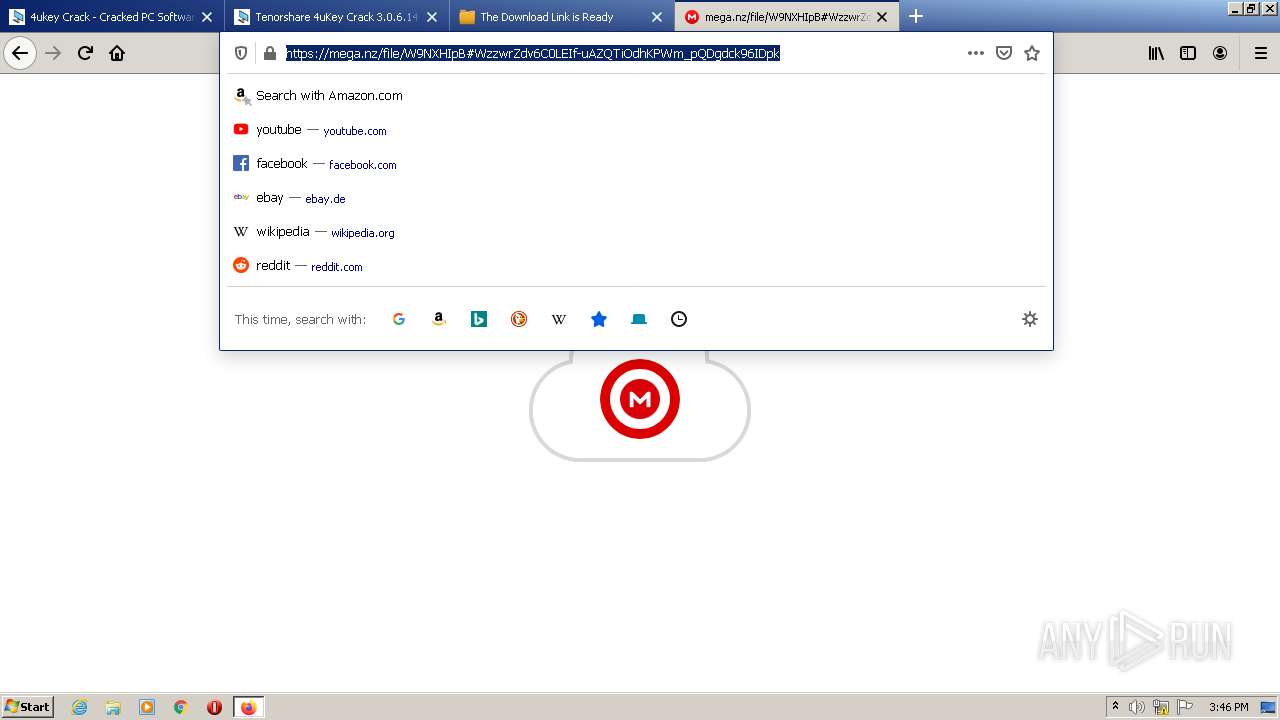Open a new tab

click(915, 16)
